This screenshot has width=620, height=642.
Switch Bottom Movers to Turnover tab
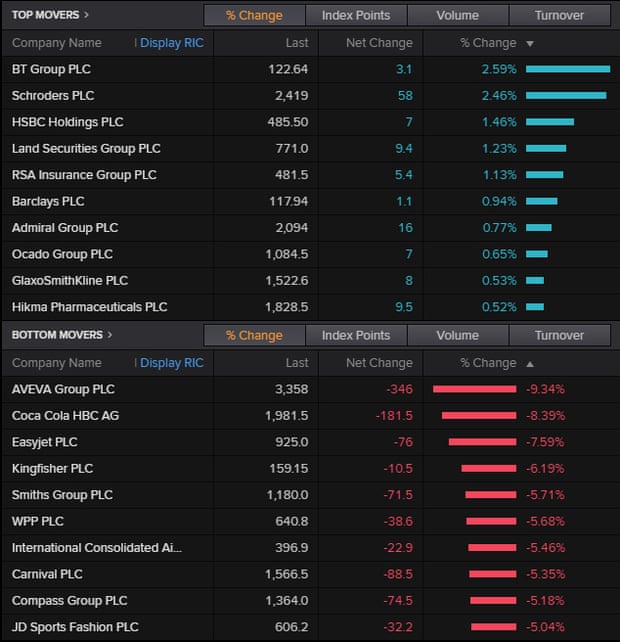coord(559,335)
